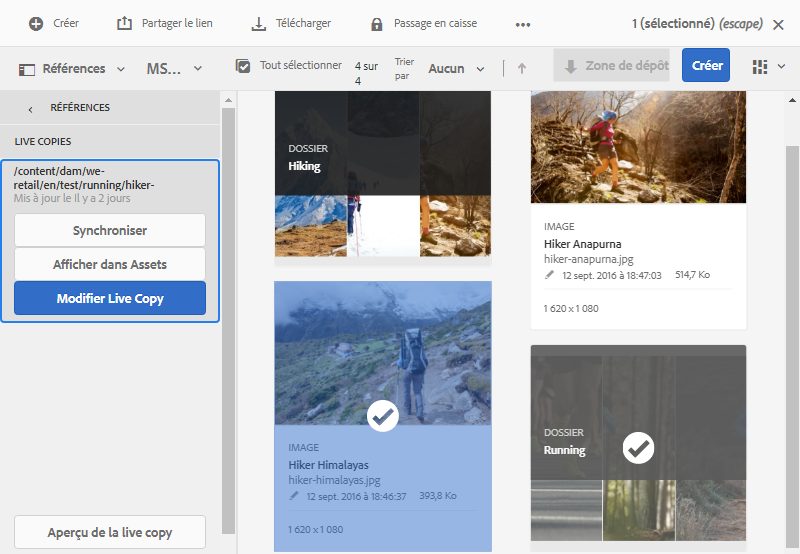800x554 pixels.
Task: Click Télécharger text in action bar
Action: (303, 23)
